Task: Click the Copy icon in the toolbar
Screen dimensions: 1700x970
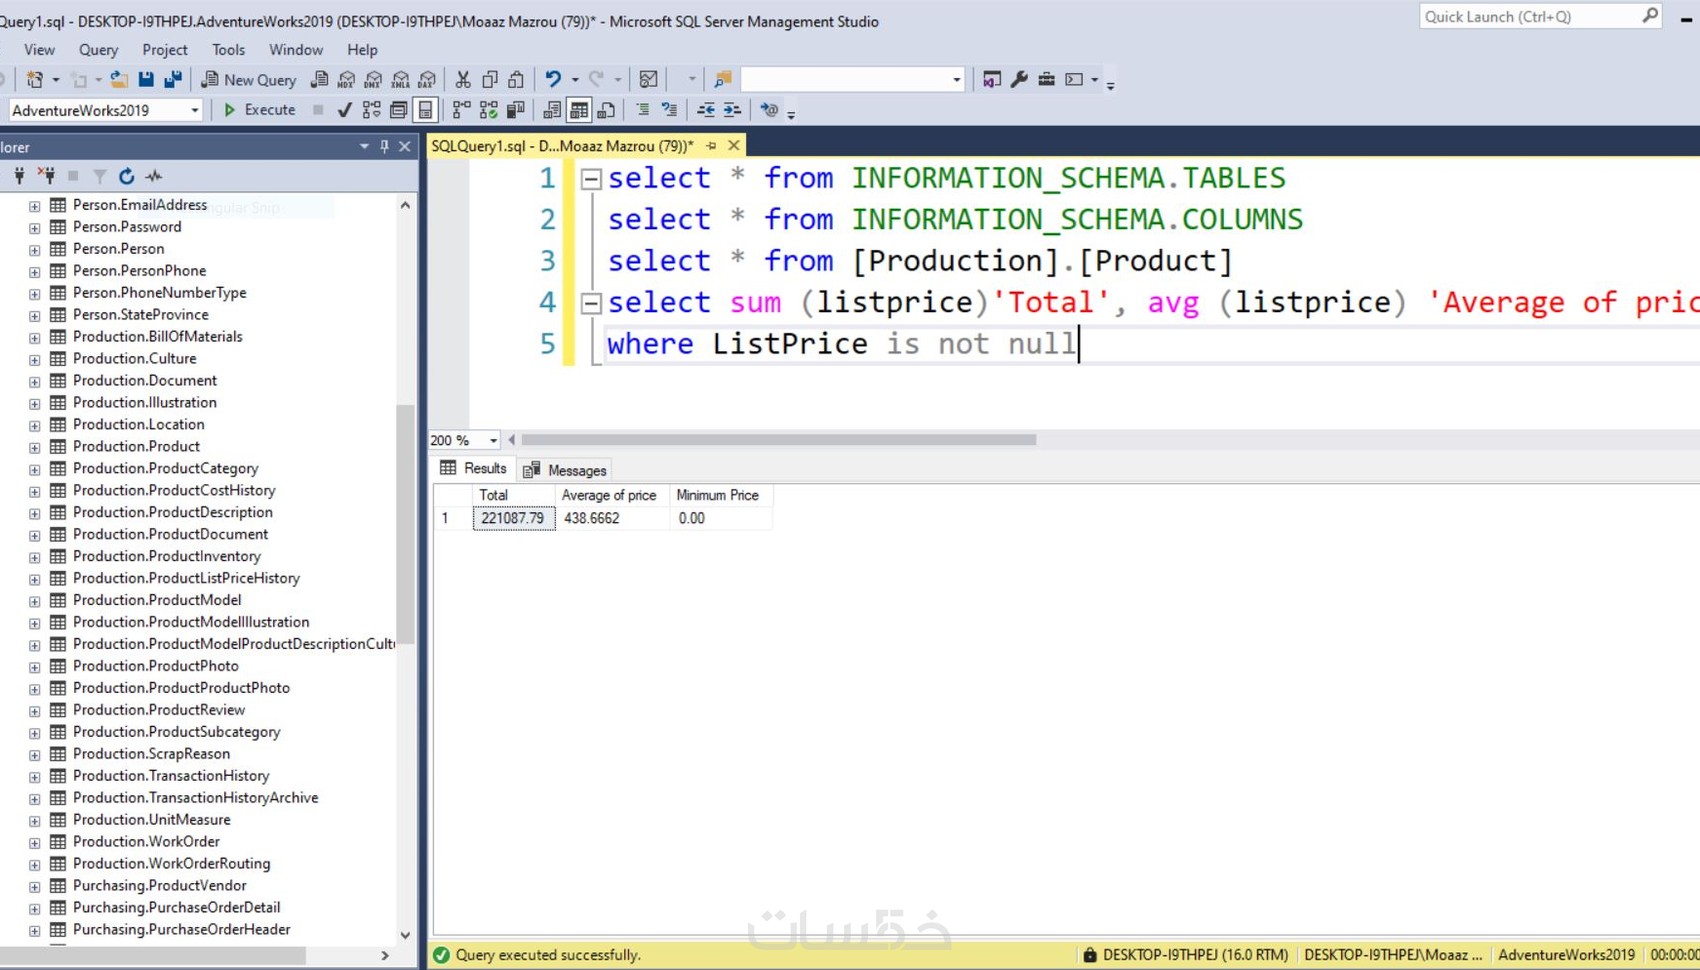Action: (490, 79)
